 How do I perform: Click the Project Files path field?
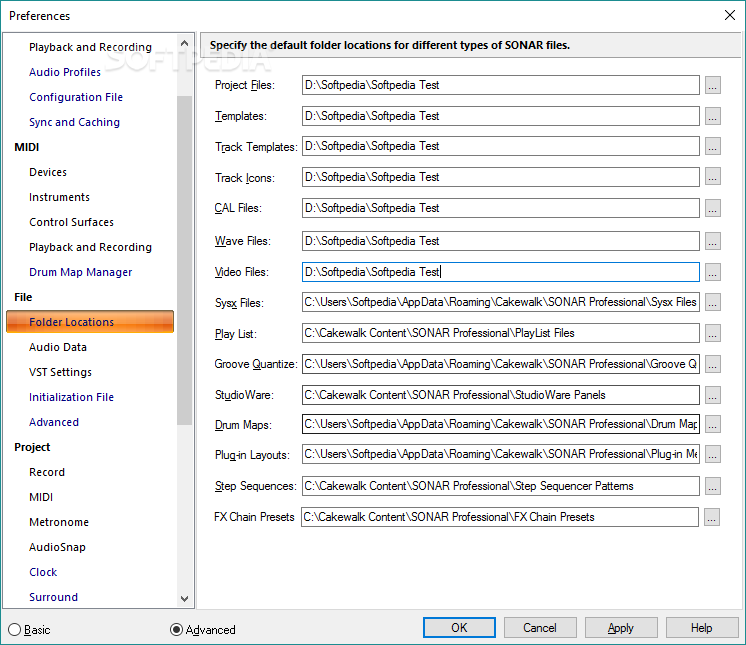(x=501, y=85)
